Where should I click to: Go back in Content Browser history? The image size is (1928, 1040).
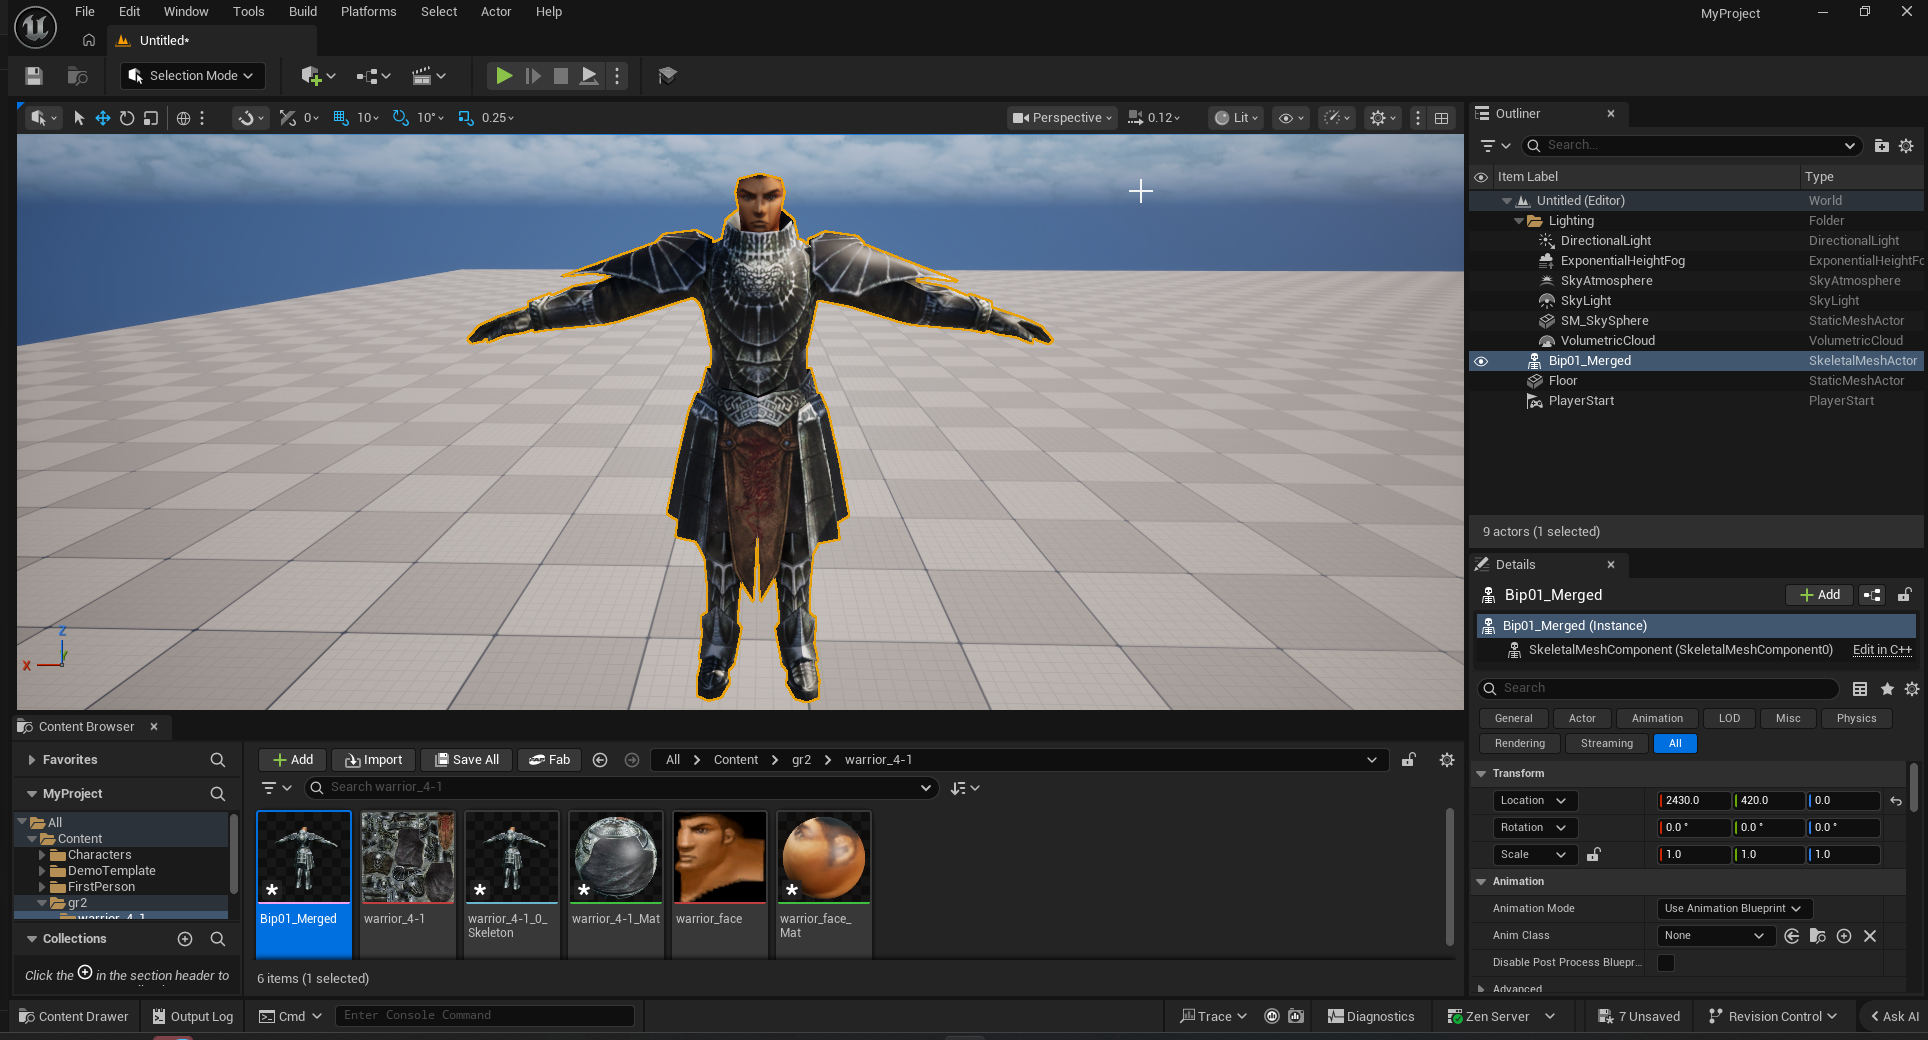tap(600, 760)
